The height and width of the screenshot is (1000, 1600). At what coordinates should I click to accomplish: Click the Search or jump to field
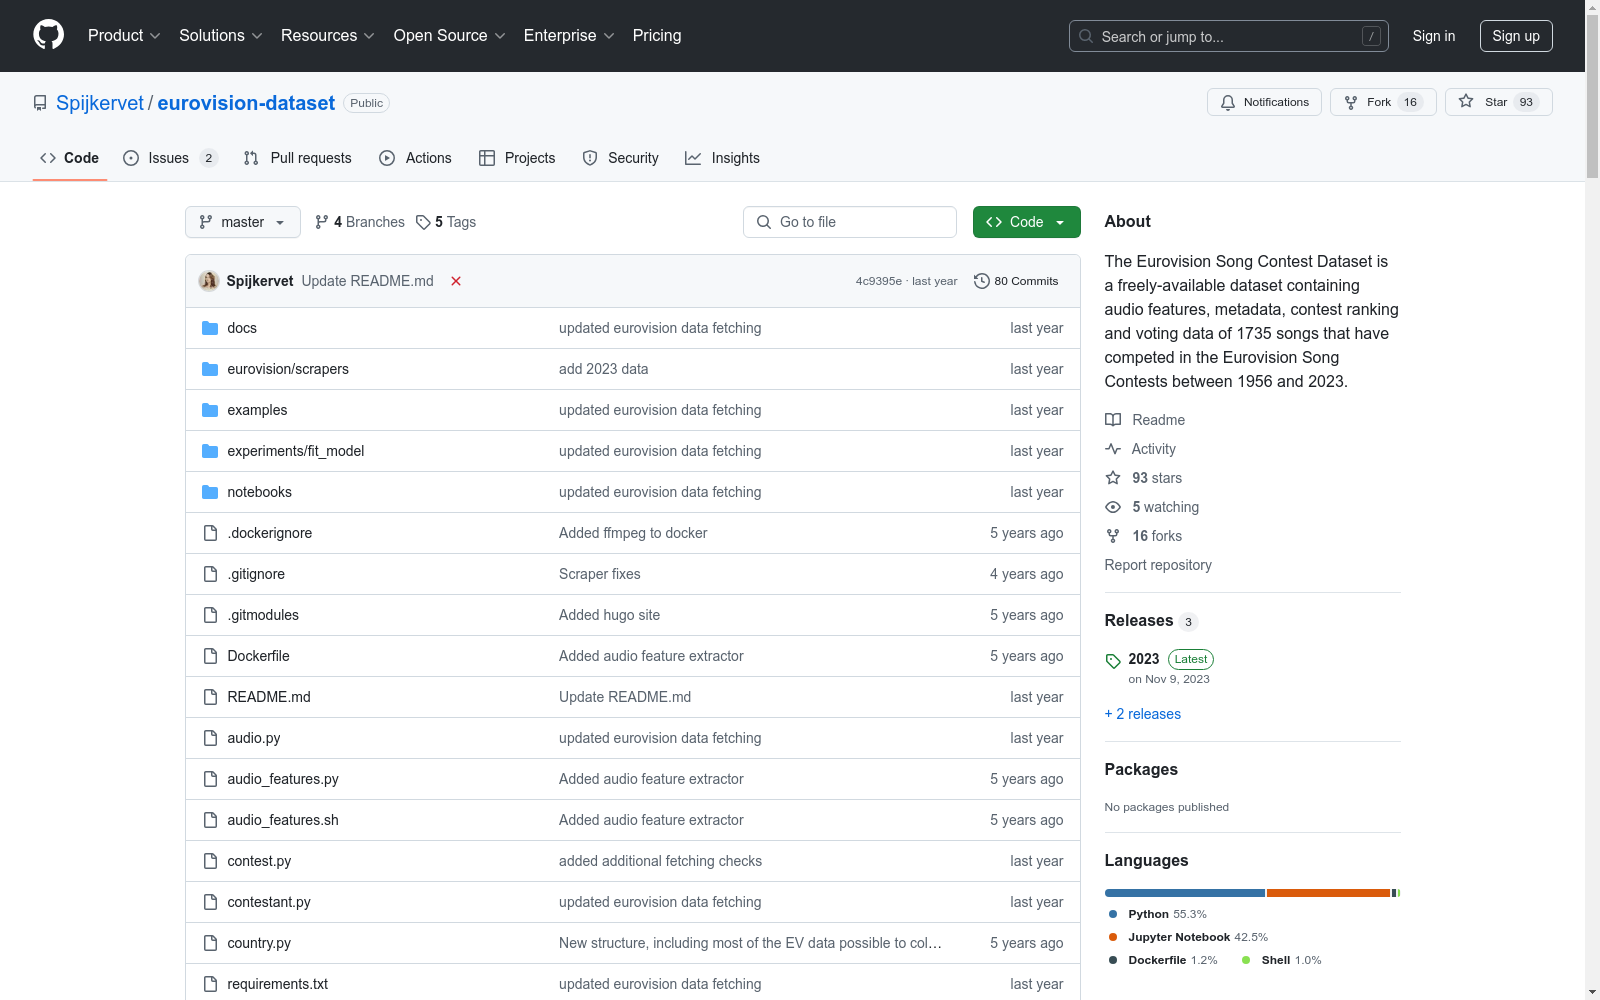[x=1228, y=36]
